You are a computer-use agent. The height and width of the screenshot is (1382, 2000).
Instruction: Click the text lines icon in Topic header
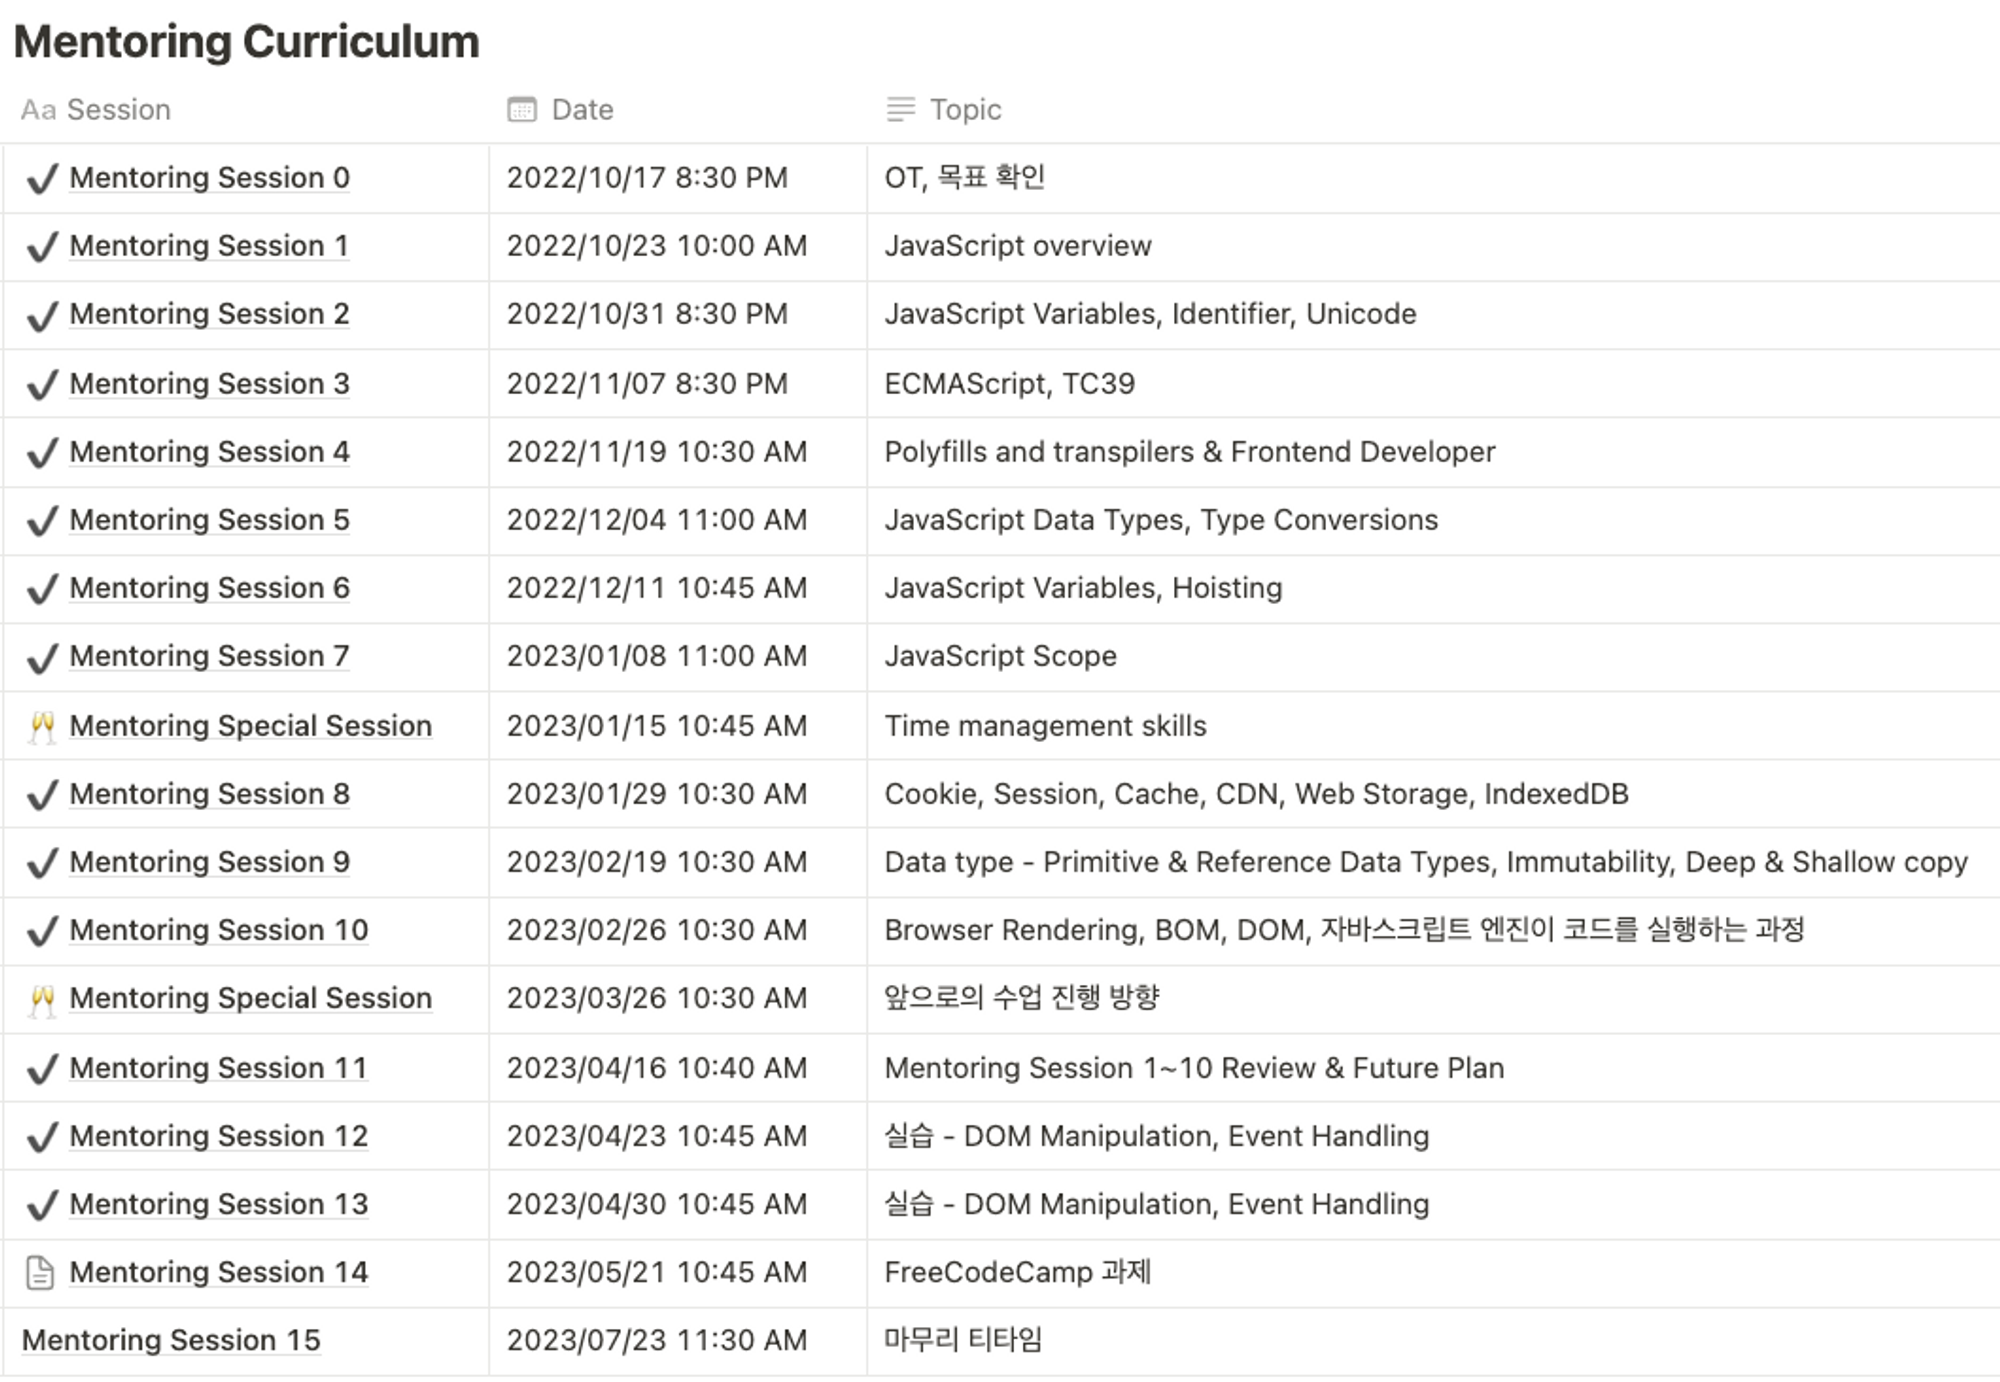[x=900, y=109]
